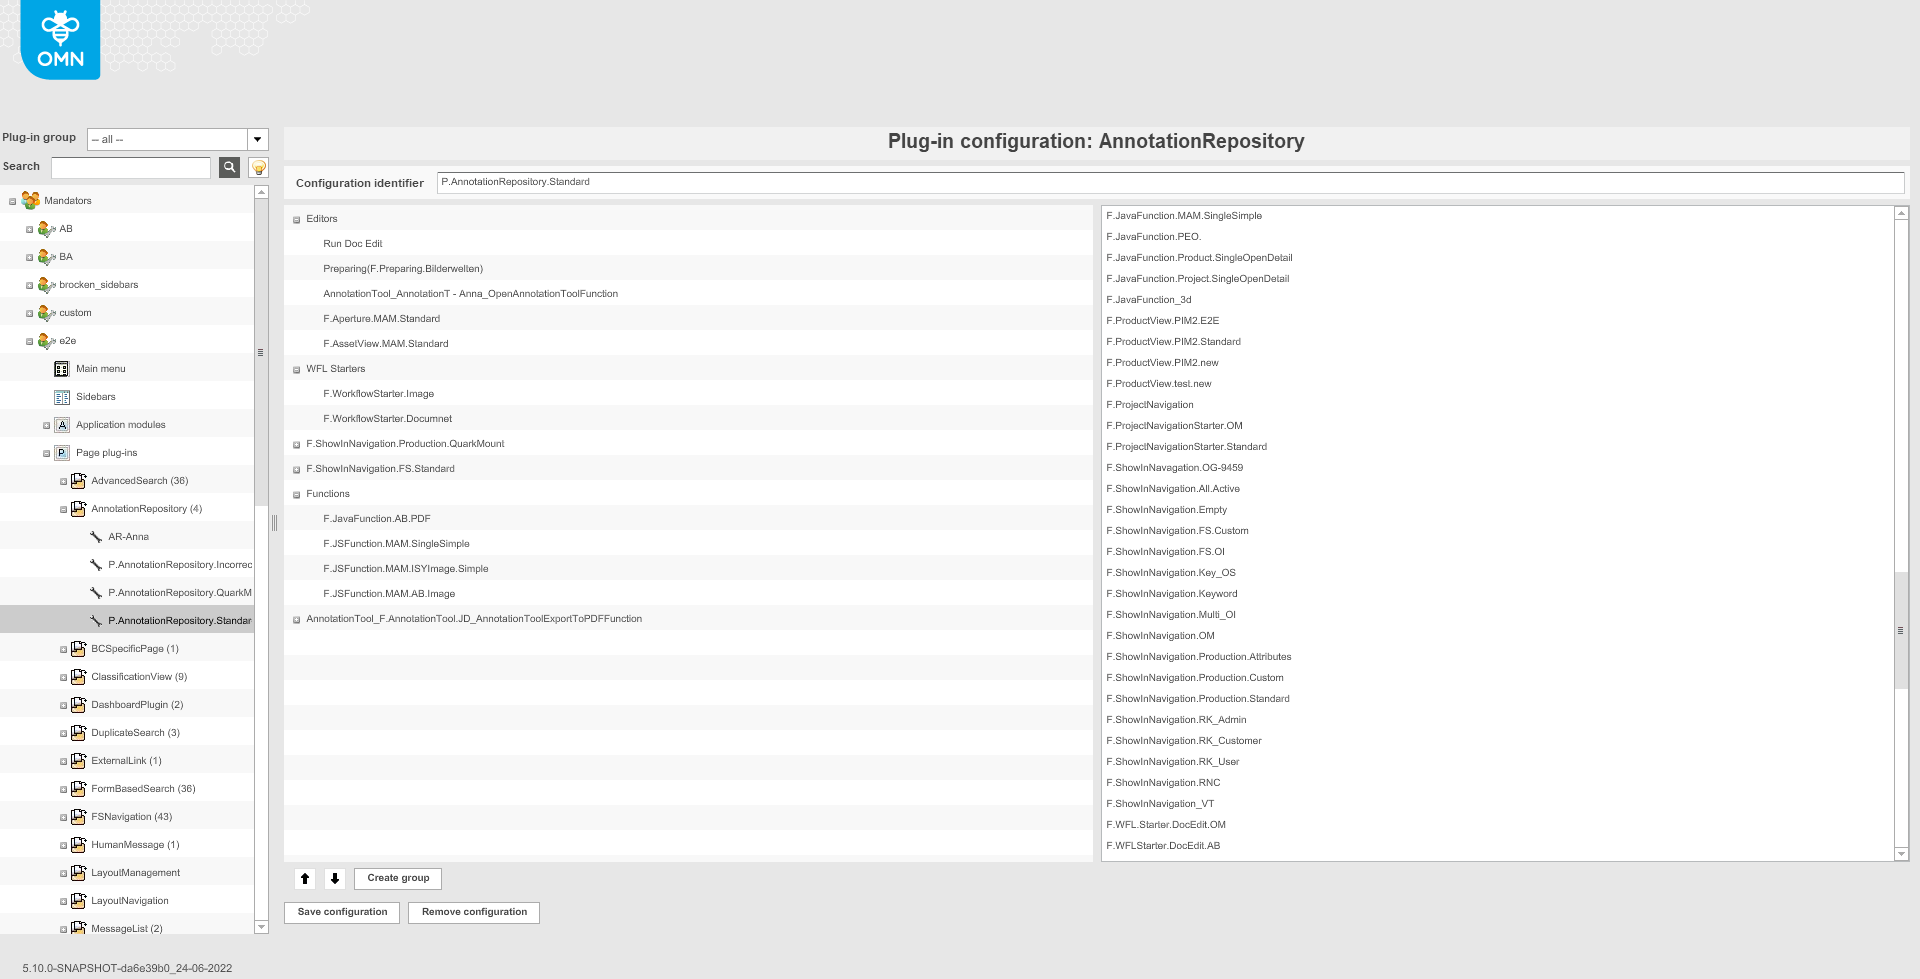Click the Create group button
Image resolution: width=1920 pixels, height=979 pixels.
(x=397, y=878)
